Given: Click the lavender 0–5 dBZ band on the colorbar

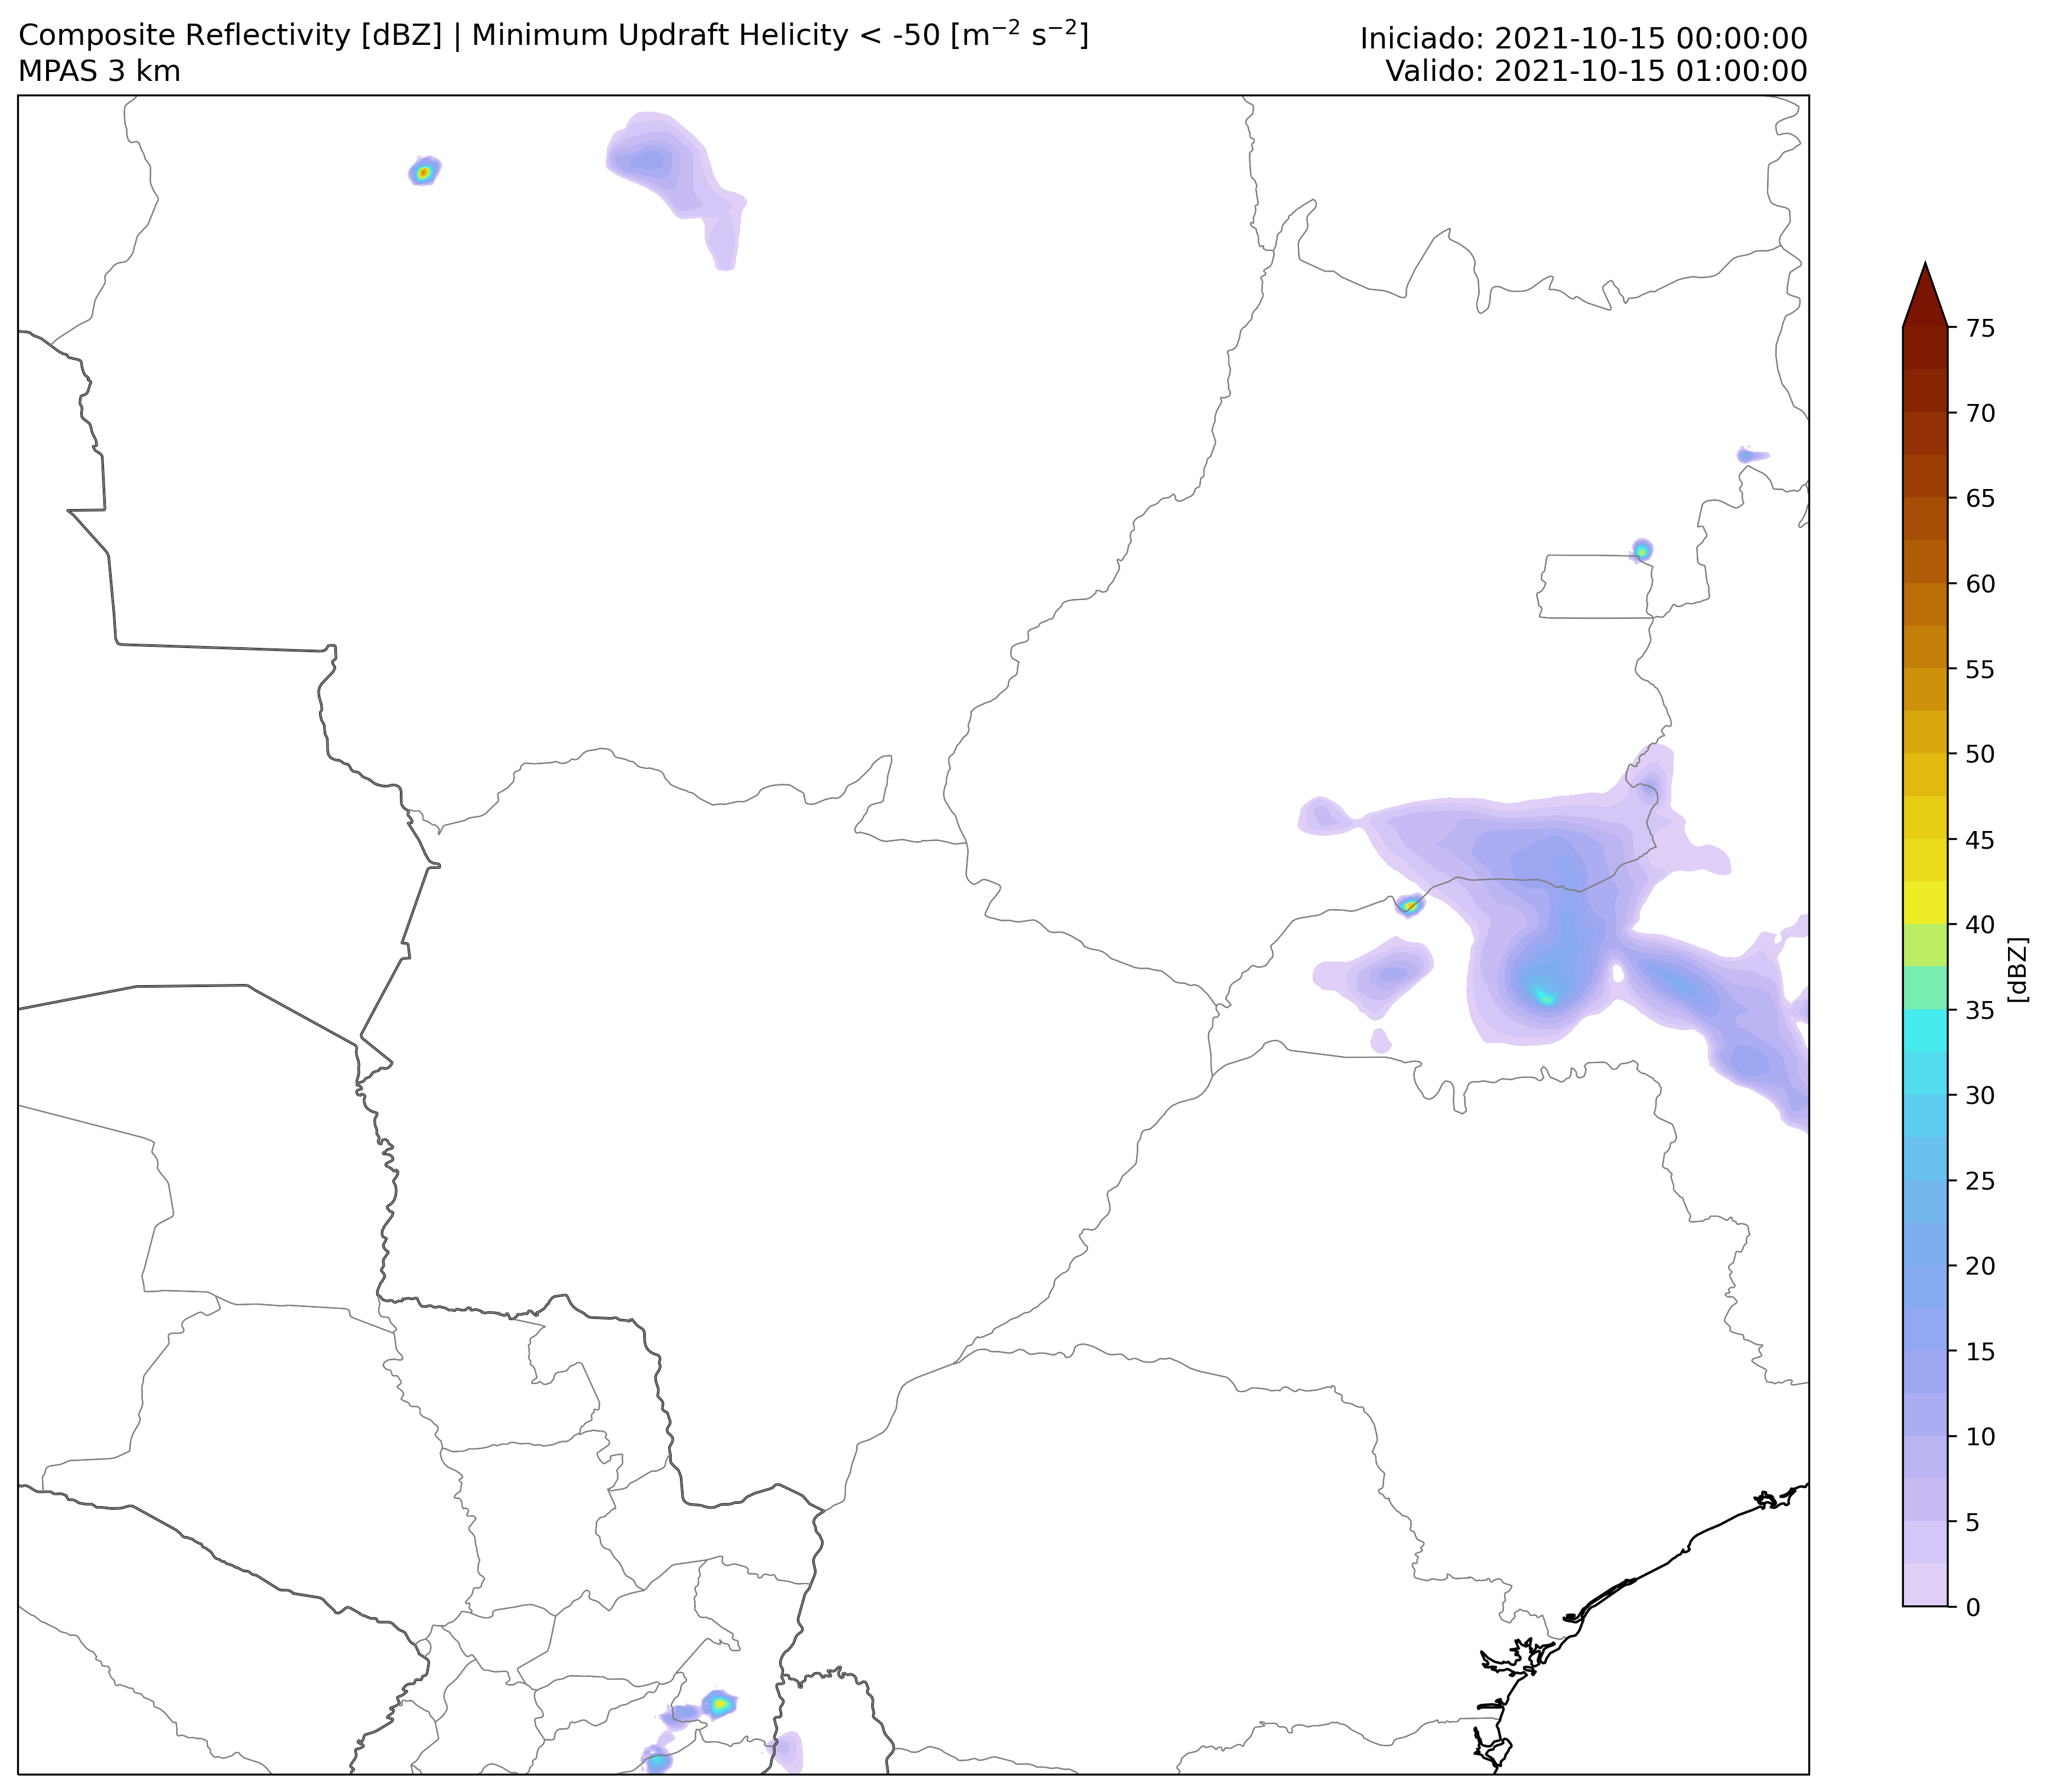Looking at the screenshot, I should point(1925,1564).
